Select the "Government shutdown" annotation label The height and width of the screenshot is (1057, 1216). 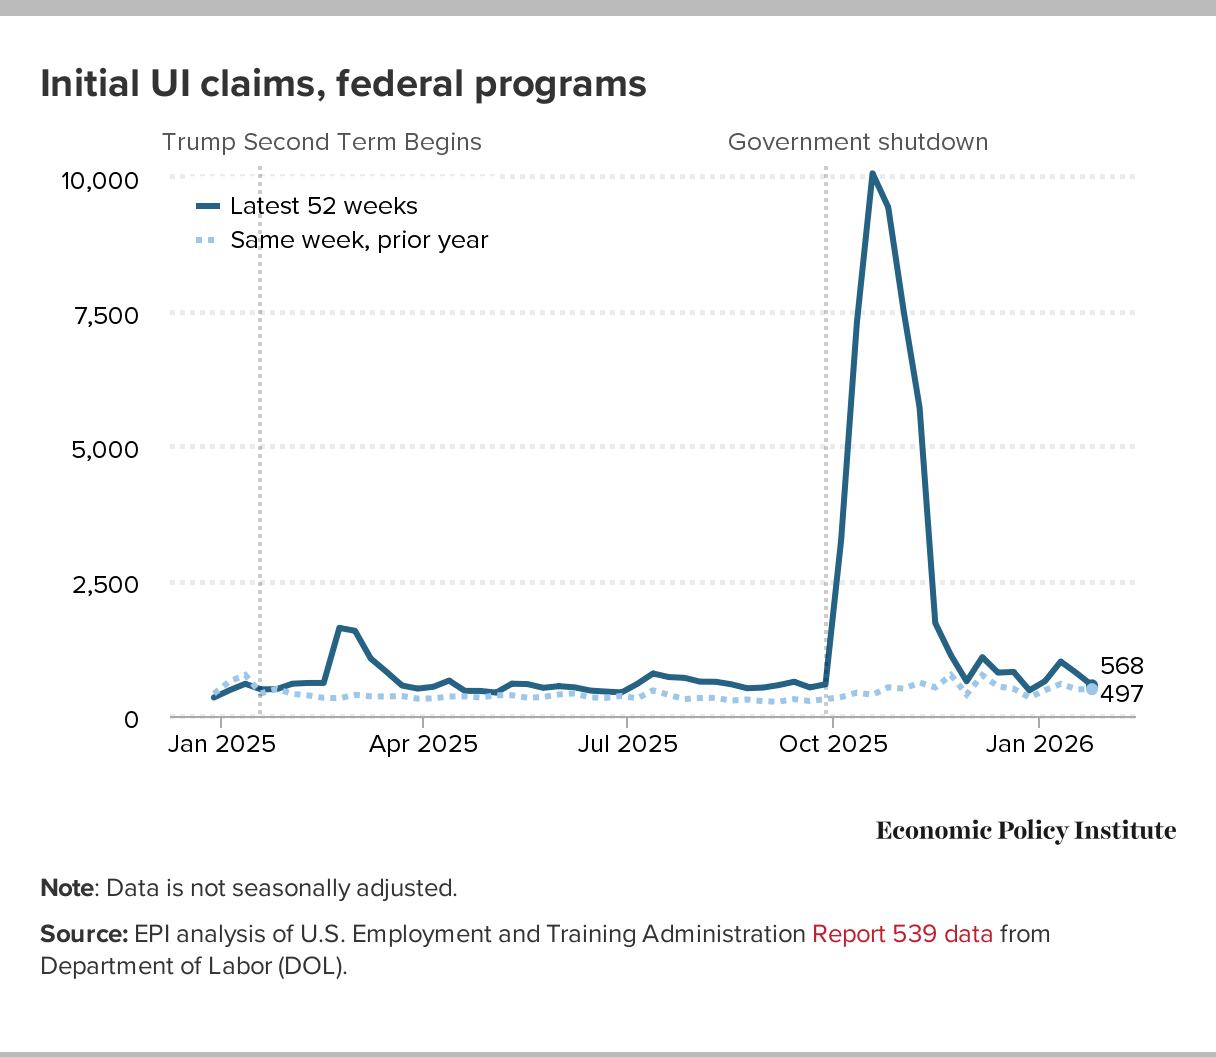point(857,142)
